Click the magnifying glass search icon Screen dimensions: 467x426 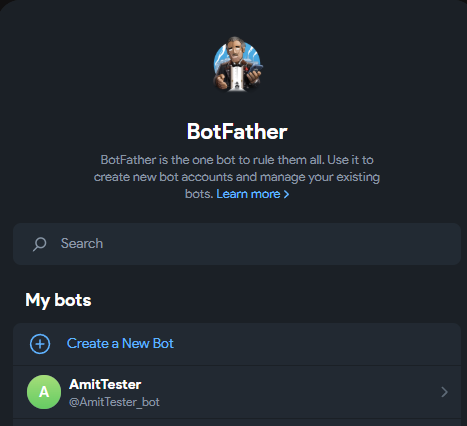[40, 244]
